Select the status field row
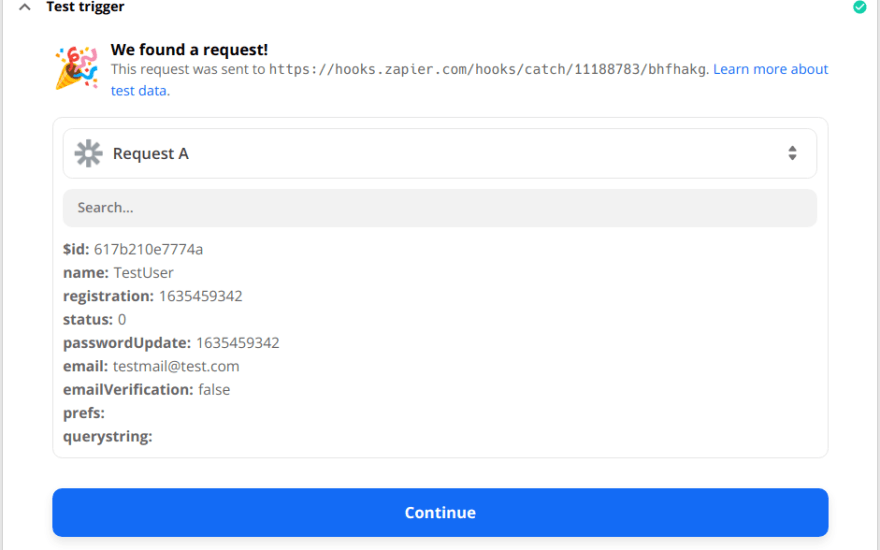Viewport: 880px width, 550px height. coord(94,319)
